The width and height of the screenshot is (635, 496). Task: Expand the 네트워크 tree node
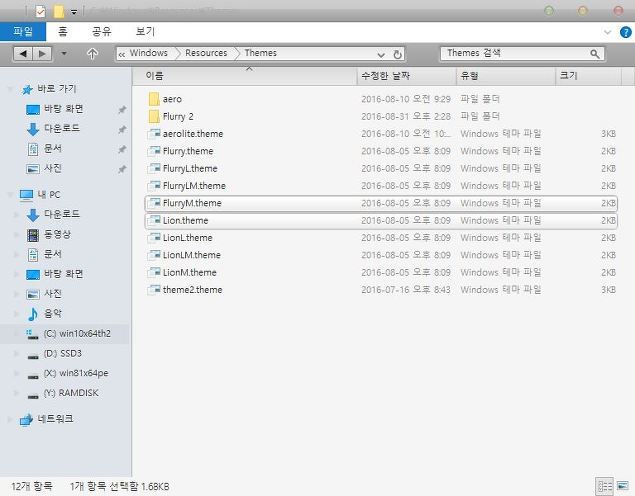pos(10,419)
